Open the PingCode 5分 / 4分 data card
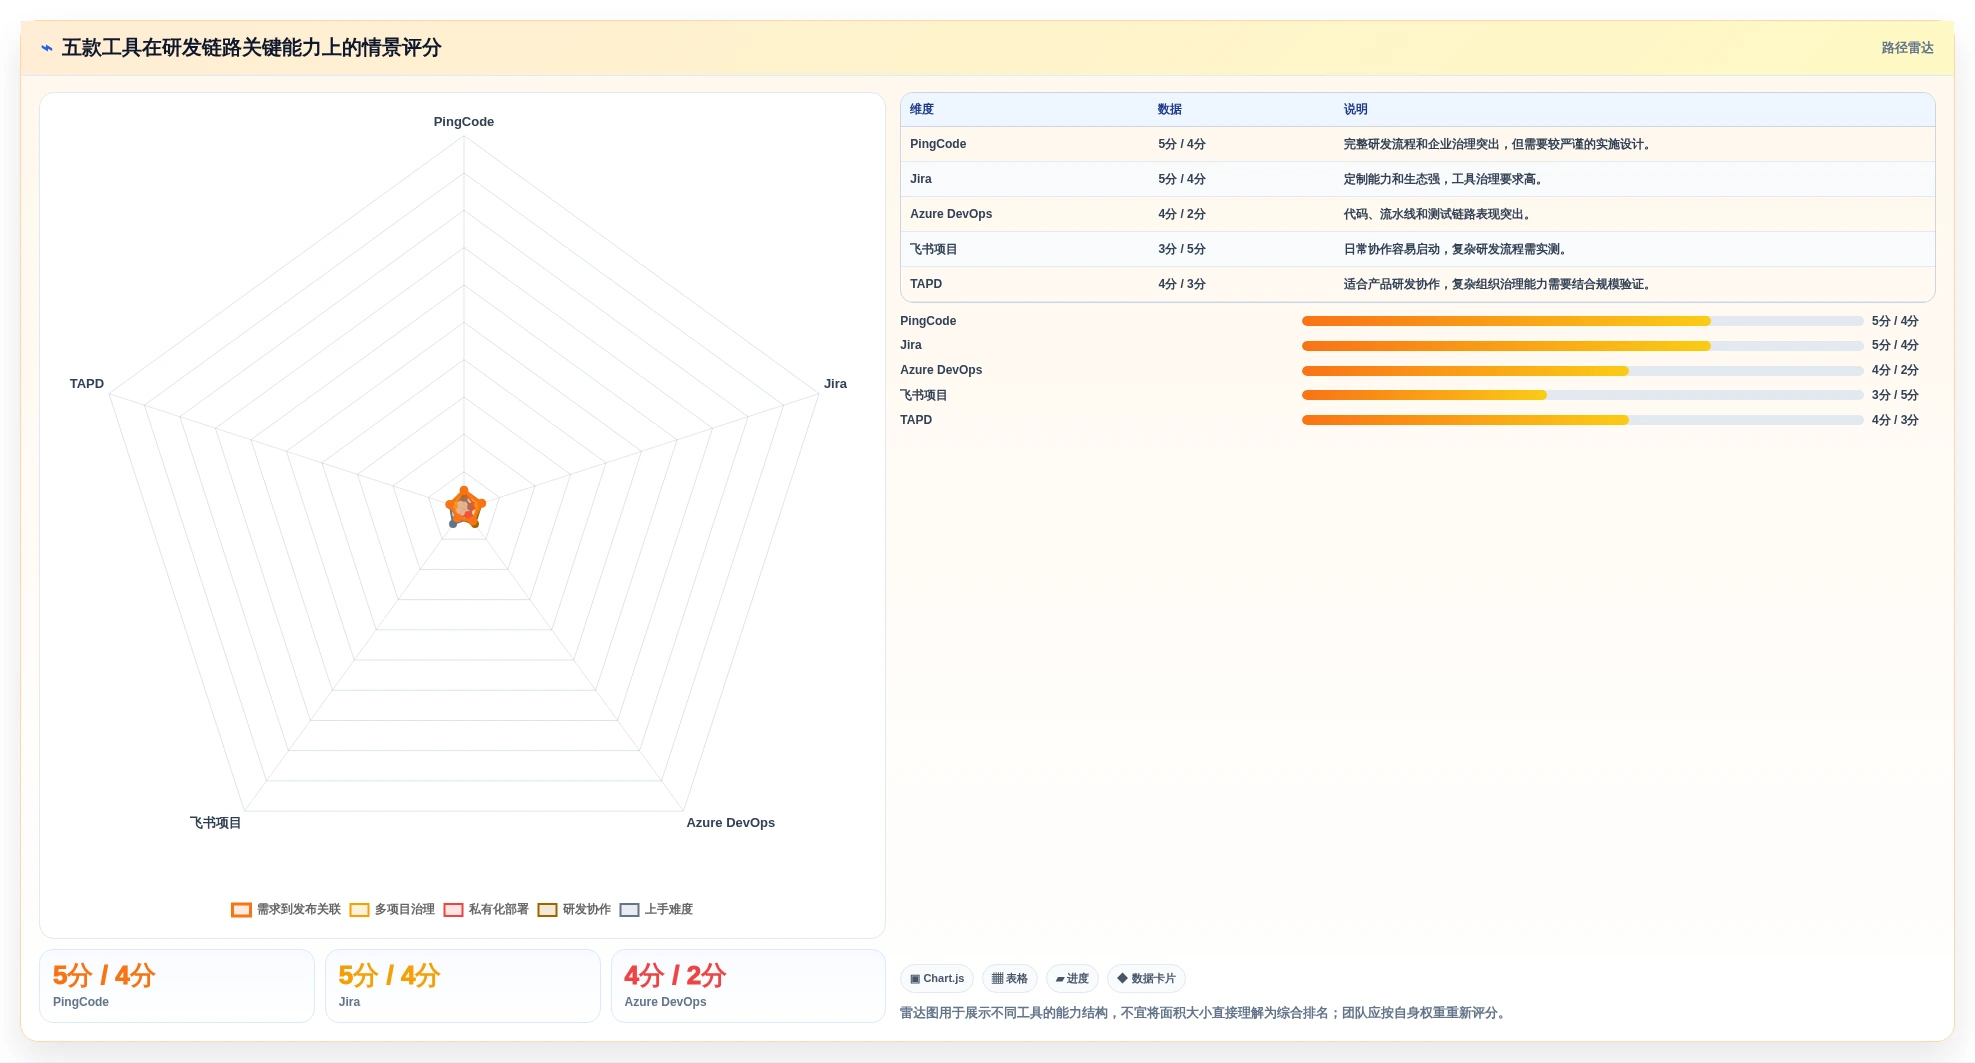This screenshot has height=1063, width=1975. (x=177, y=986)
